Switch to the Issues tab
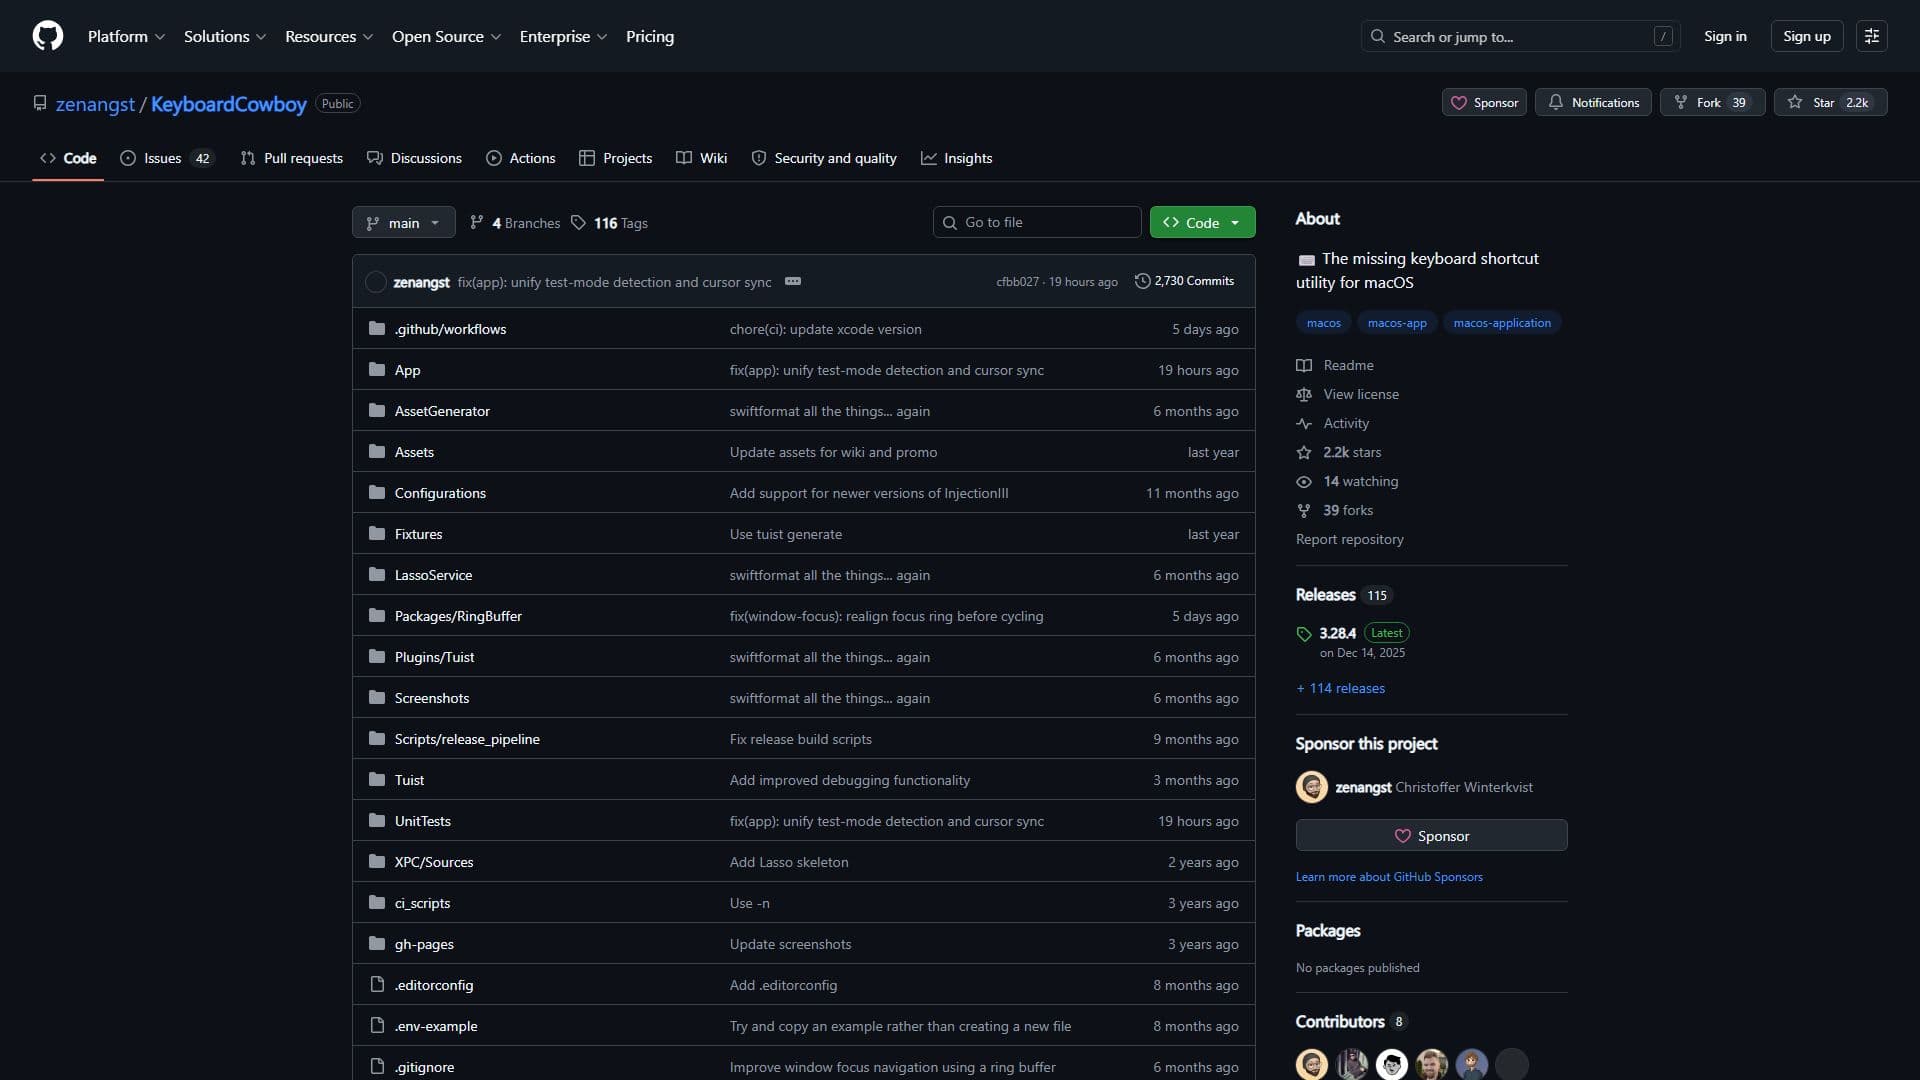The image size is (1920, 1080). (x=166, y=158)
